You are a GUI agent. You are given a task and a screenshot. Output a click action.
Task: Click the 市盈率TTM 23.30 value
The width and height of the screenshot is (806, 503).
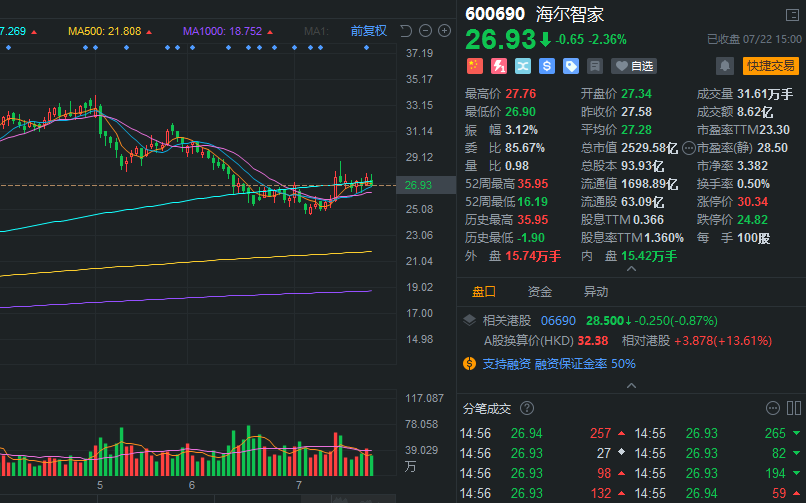774,130
